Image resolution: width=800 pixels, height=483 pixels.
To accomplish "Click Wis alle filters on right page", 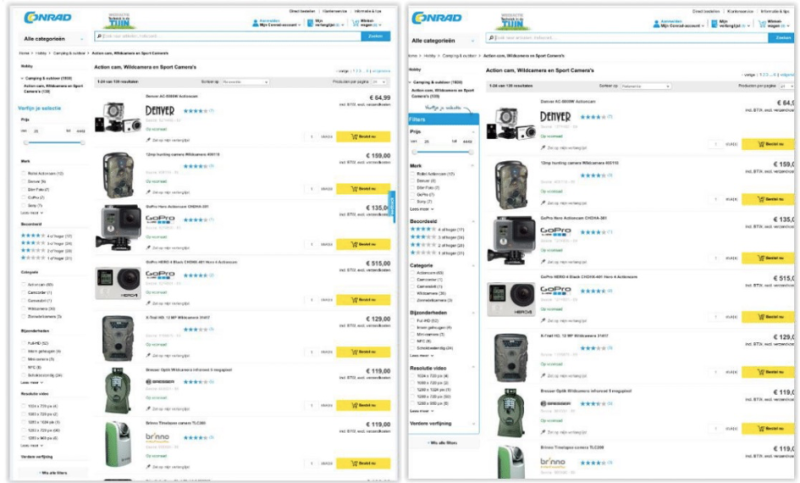I will pyautogui.click(x=443, y=443).
